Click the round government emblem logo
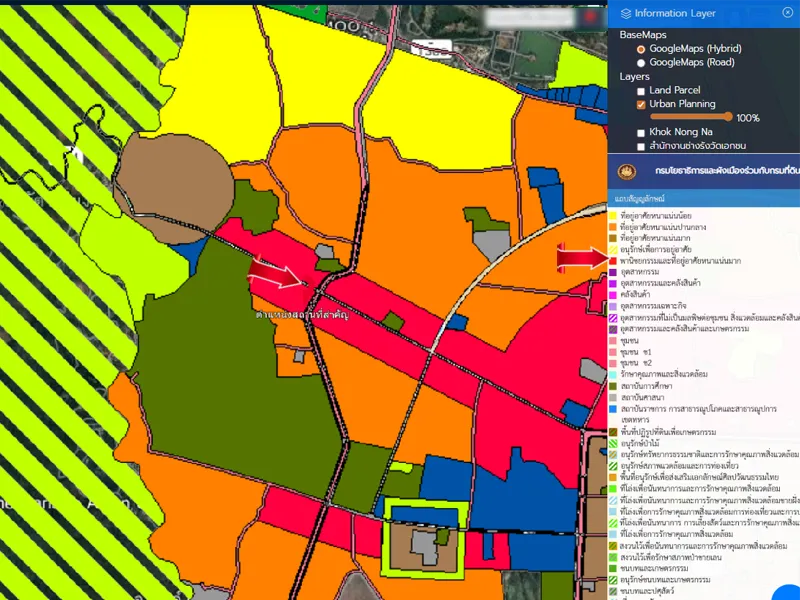Image resolution: width=800 pixels, height=600 pixels. pos(627,171)
